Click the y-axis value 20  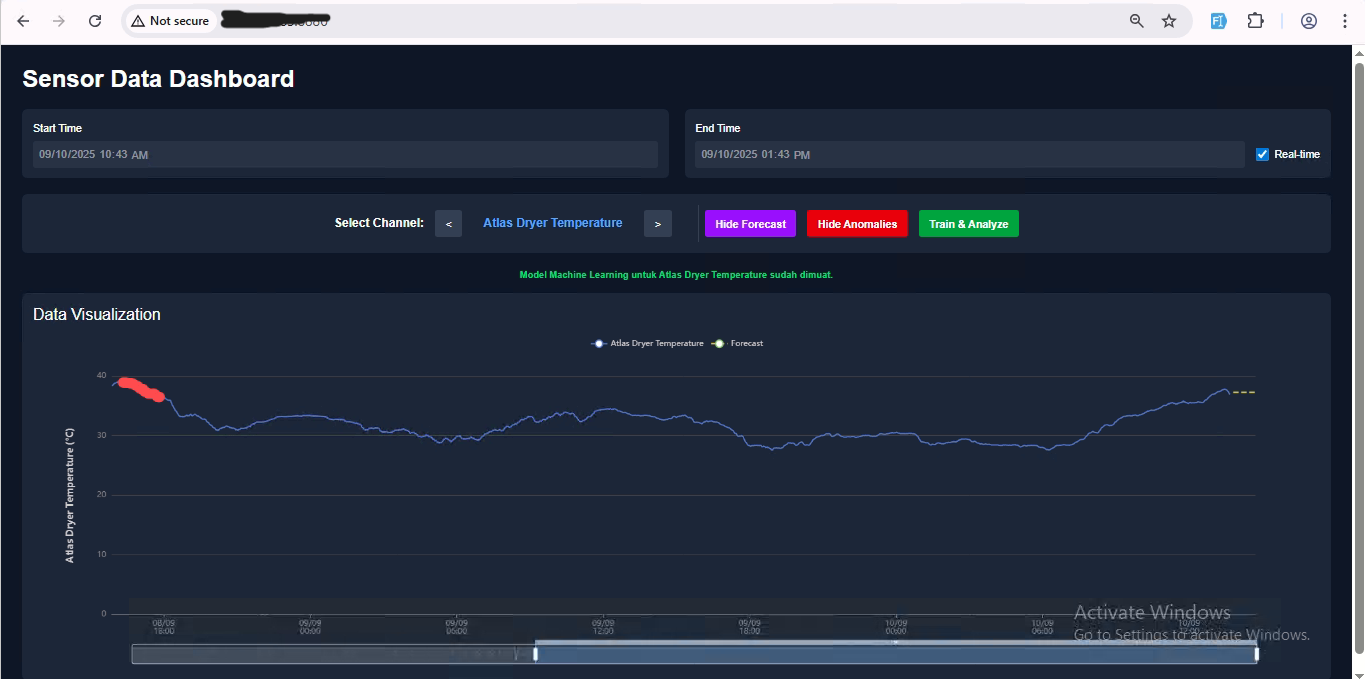(101, 495)
